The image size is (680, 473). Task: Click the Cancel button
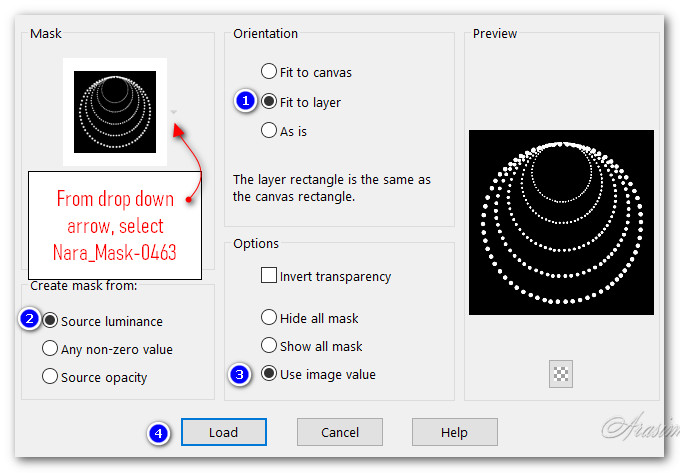[340, 432]
